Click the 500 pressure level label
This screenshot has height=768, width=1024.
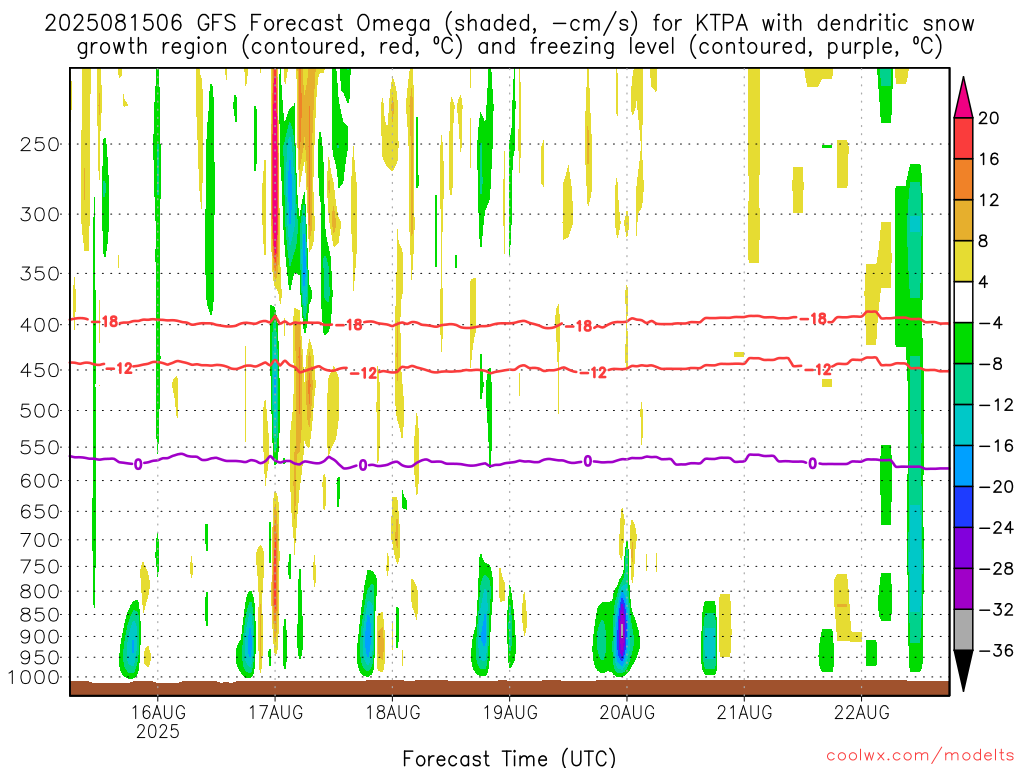pyautogui.click(x=40, y=411)
